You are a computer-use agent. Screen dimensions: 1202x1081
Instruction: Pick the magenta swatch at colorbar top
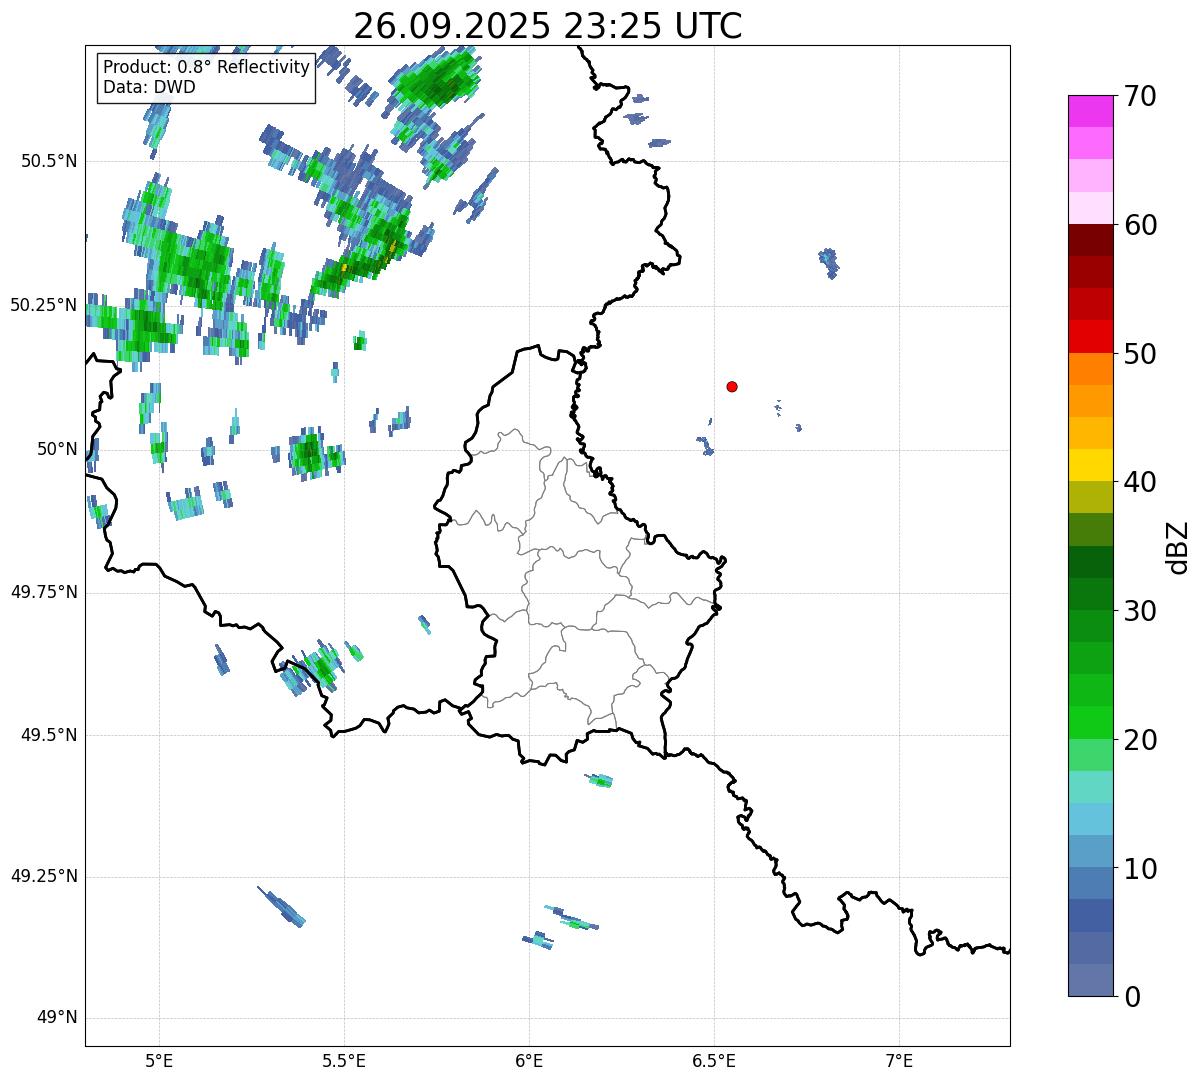coord(1091,111)
